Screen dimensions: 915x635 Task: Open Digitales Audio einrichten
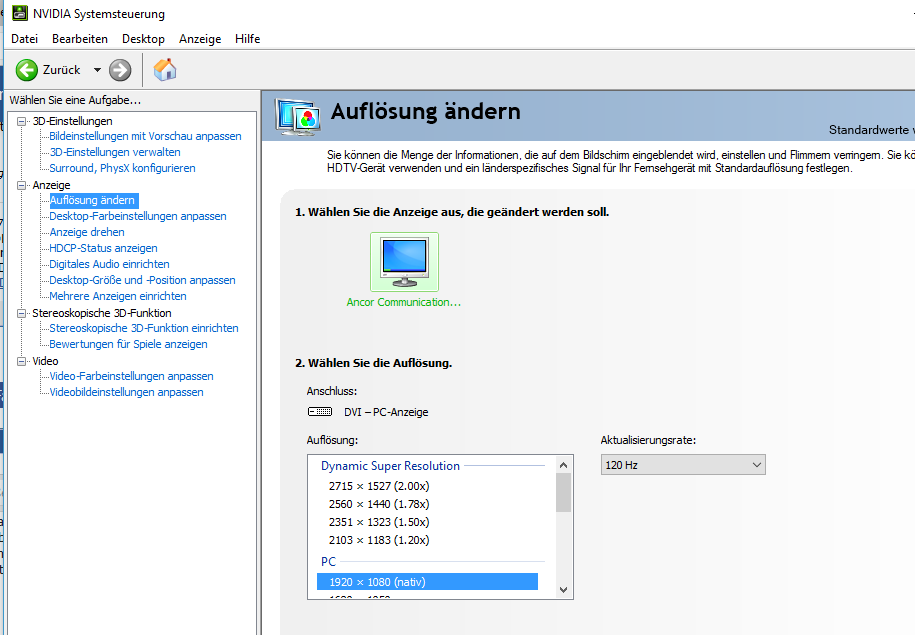click(109, 264)
